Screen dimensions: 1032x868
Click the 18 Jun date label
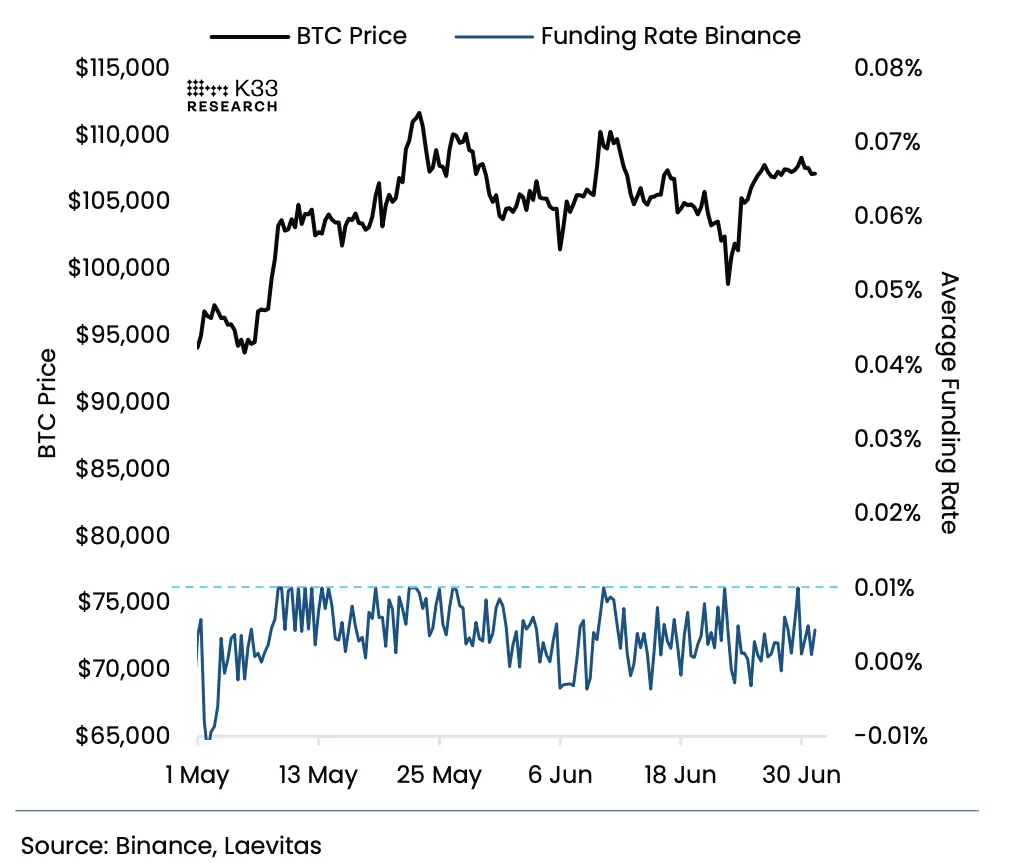coord(680,775)
